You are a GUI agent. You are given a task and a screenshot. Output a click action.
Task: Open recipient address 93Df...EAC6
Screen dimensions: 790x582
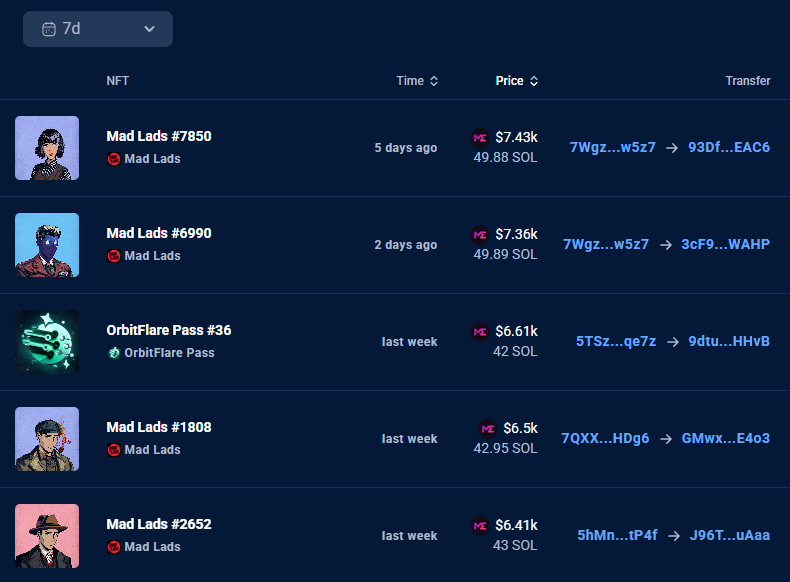point(729,147)
